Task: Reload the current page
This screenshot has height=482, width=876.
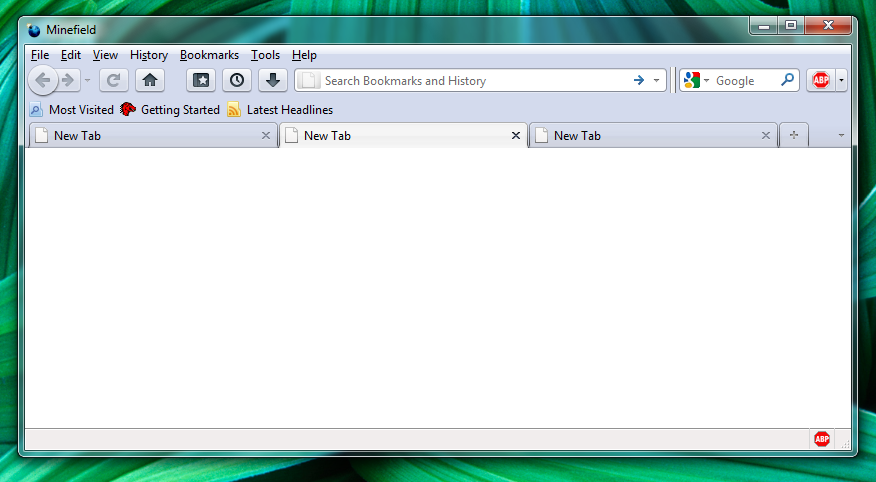Action: (x=114, y=80)
